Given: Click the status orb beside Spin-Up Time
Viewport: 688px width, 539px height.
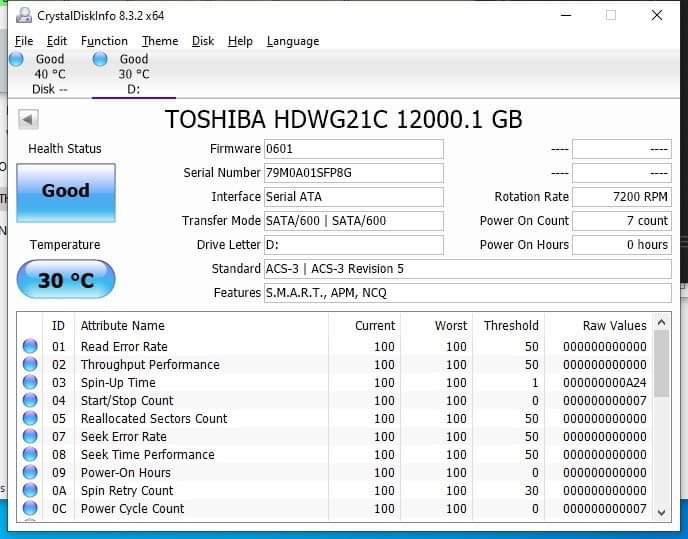Looking at the screenshot, I should [30, 383].
